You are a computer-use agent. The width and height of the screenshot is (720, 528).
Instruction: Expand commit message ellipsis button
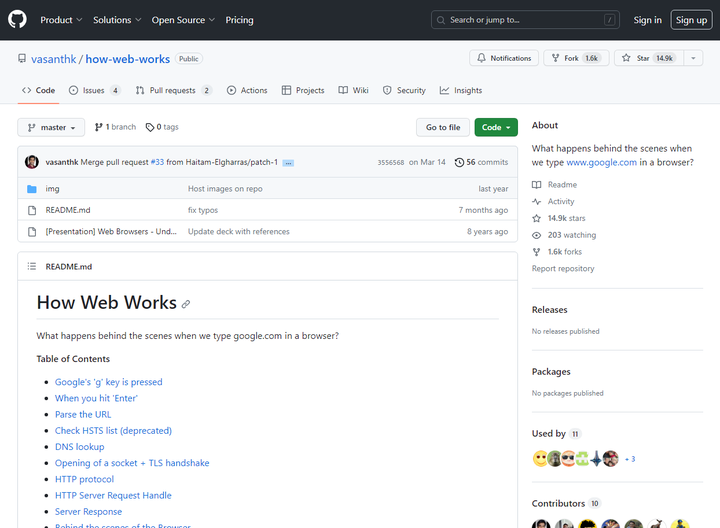tap(288, 163)
